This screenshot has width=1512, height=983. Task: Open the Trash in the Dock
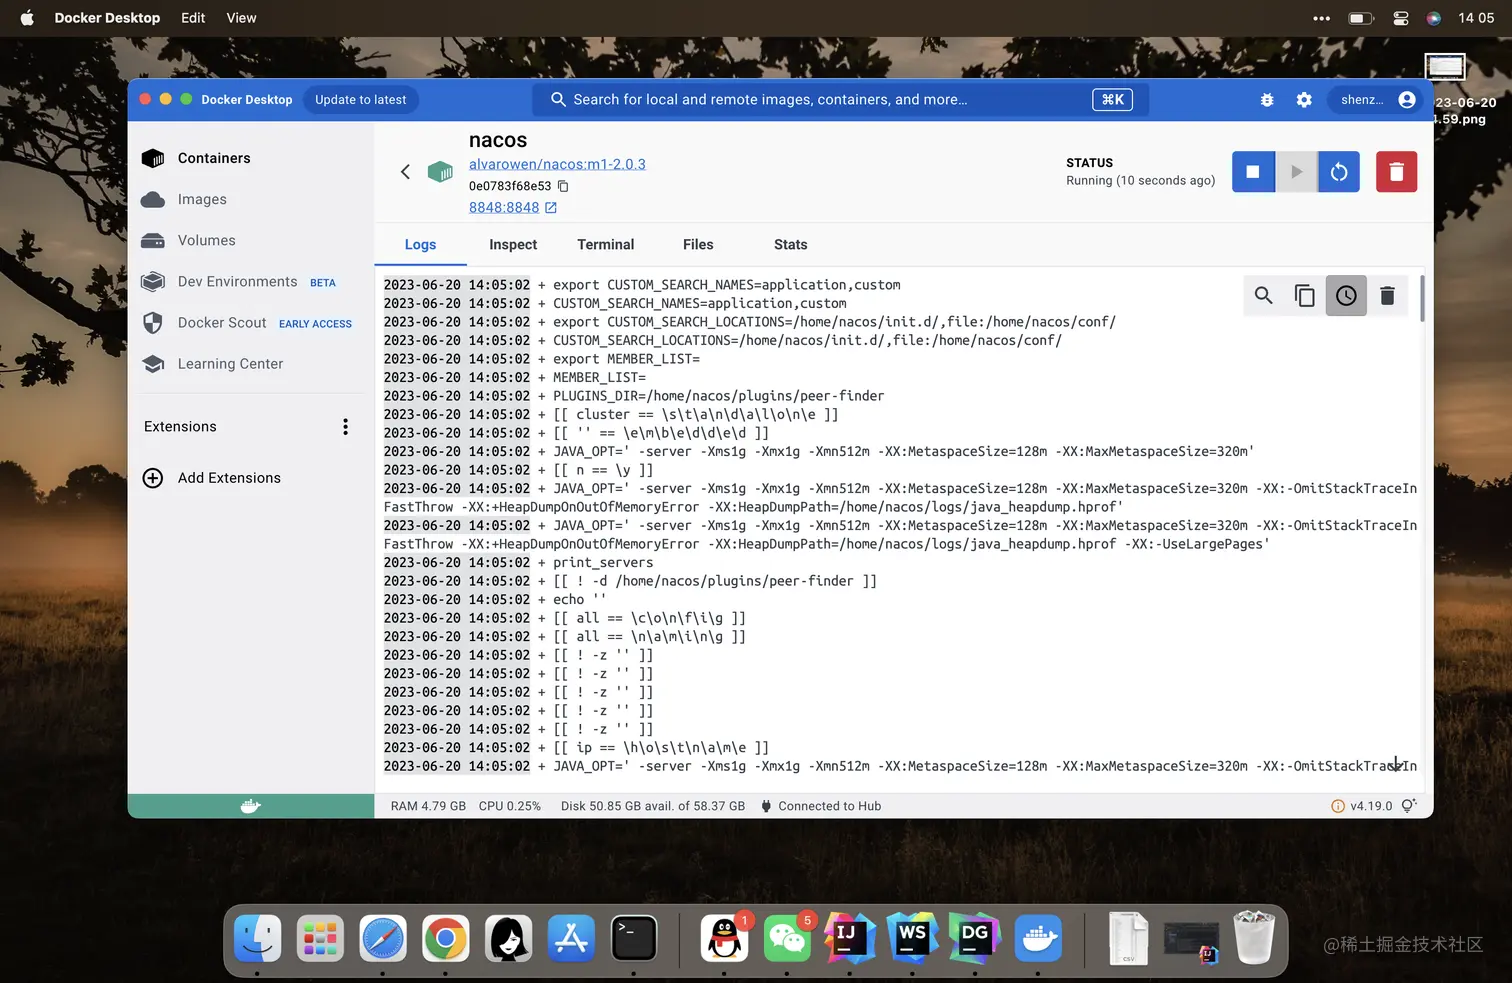[1254, 939]
